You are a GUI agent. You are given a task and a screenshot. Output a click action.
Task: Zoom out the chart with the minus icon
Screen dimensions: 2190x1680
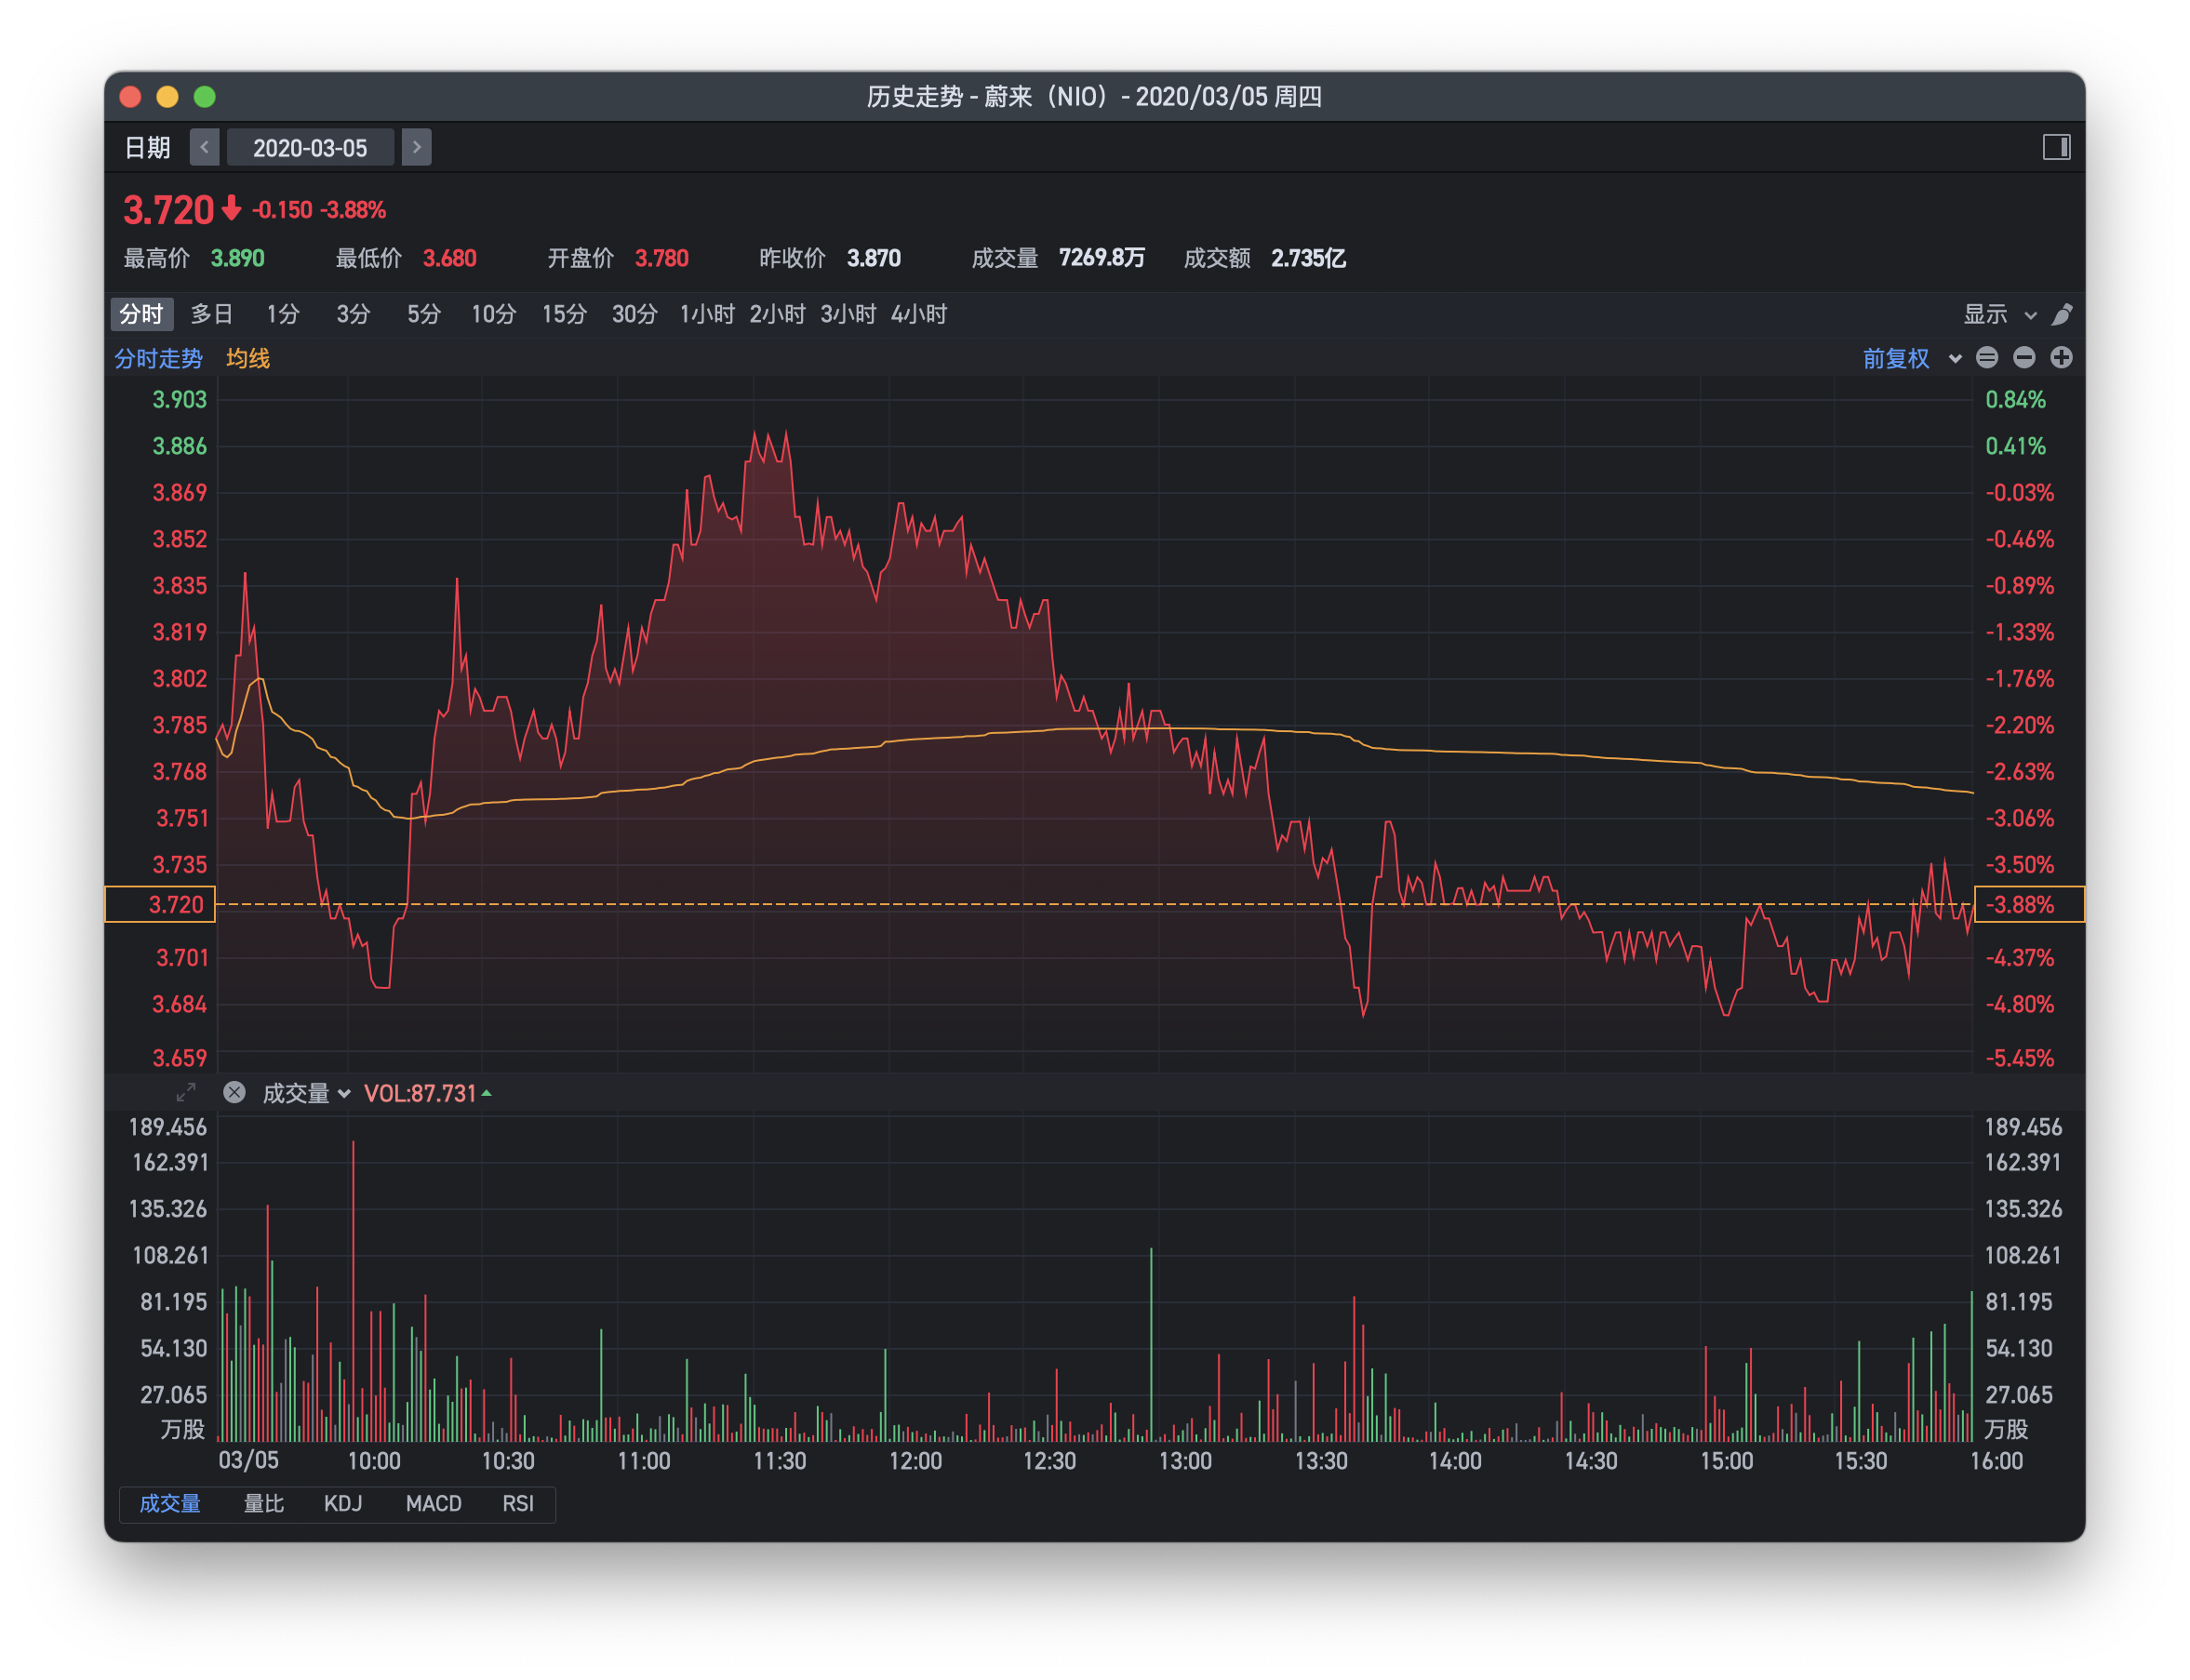(2023, 357)
